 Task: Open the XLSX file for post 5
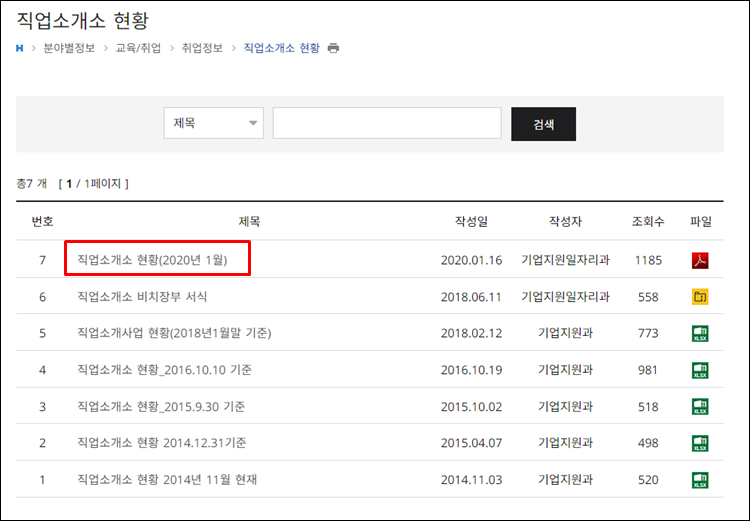click(700, 333)
